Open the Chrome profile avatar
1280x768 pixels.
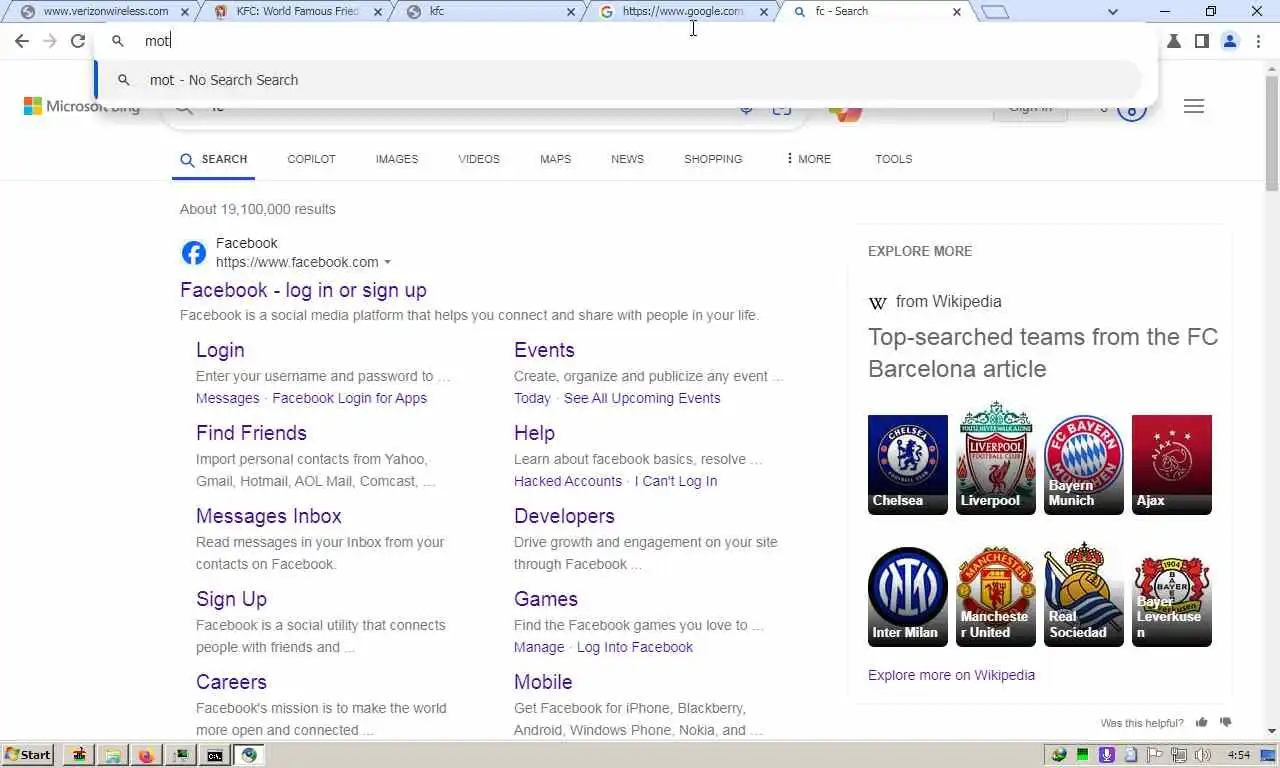click(x=1230, y=41)
